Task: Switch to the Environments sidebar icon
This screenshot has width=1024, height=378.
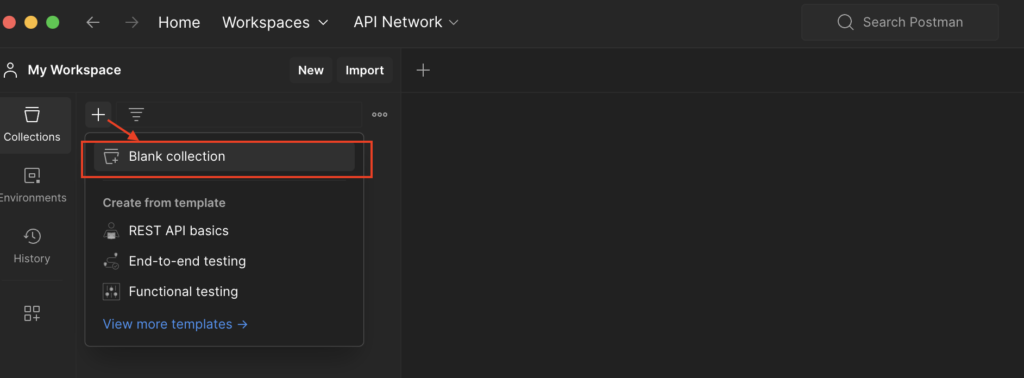Action: 32,185
